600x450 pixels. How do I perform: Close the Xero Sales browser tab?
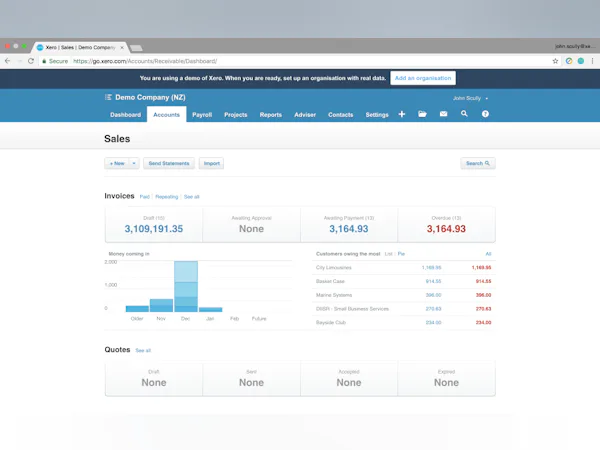122,47
